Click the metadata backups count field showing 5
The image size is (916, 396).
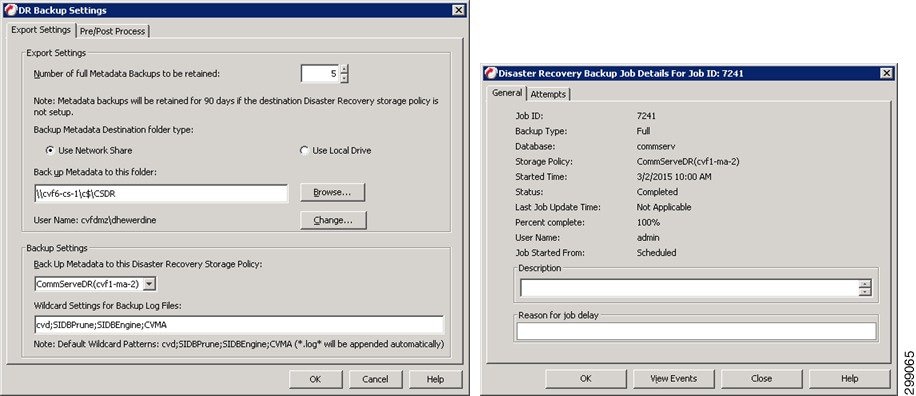click(x=320, y=74)
